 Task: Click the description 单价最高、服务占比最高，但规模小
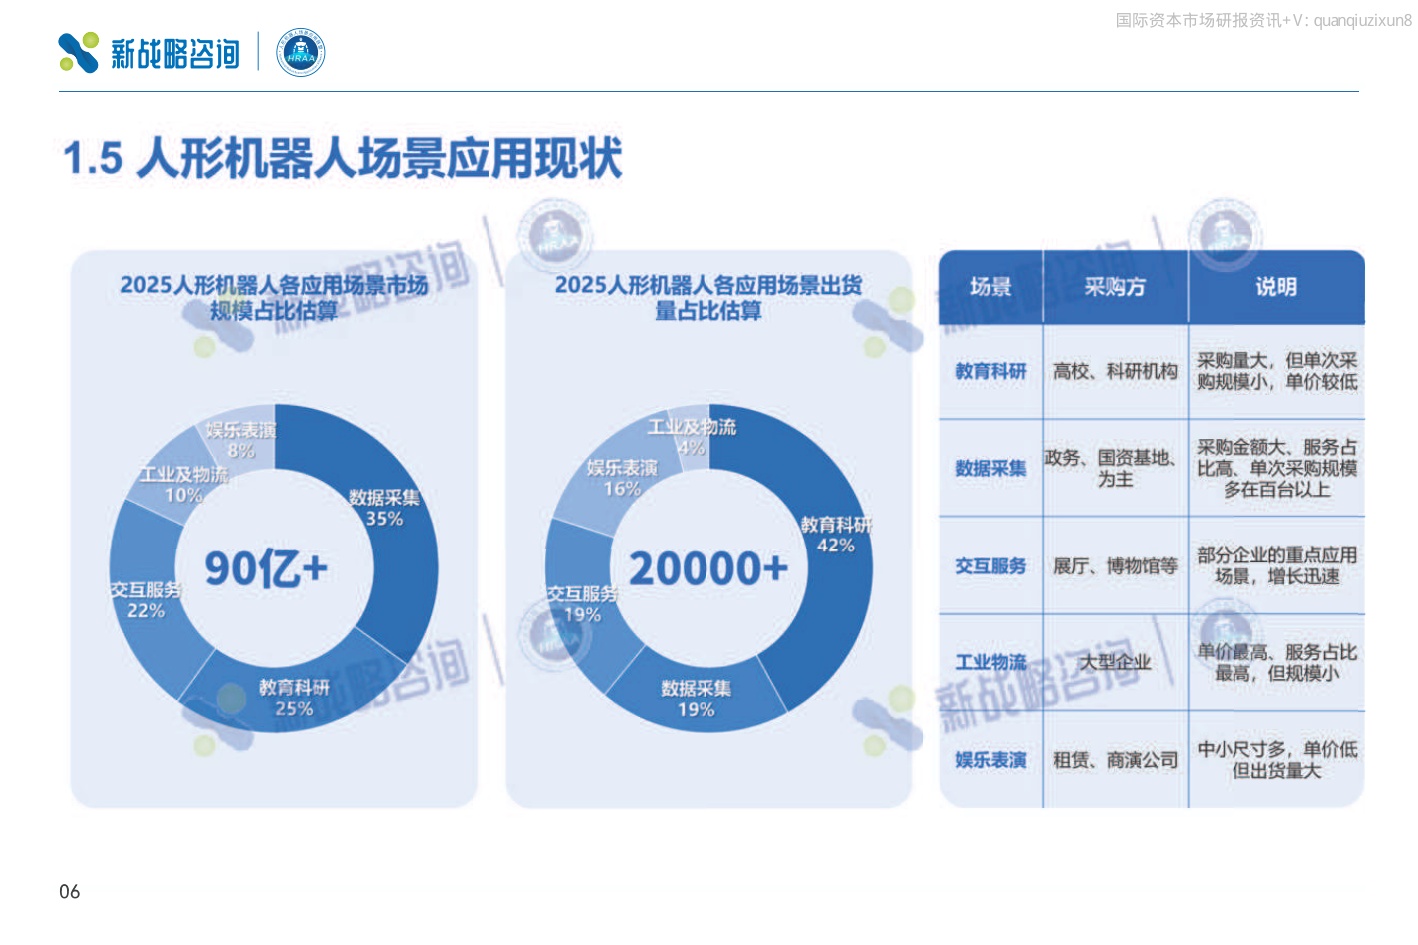pos(1277,662)
